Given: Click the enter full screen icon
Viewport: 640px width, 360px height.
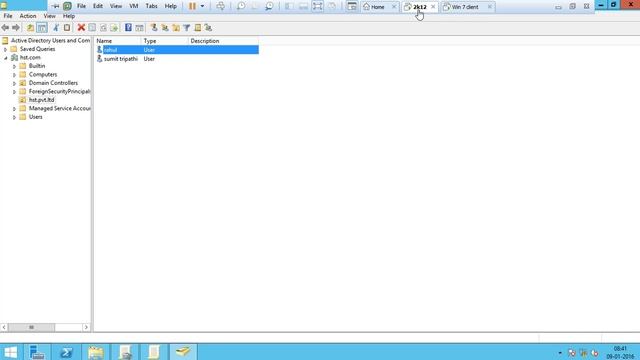Looking at the screenshot, I should 318,6.
